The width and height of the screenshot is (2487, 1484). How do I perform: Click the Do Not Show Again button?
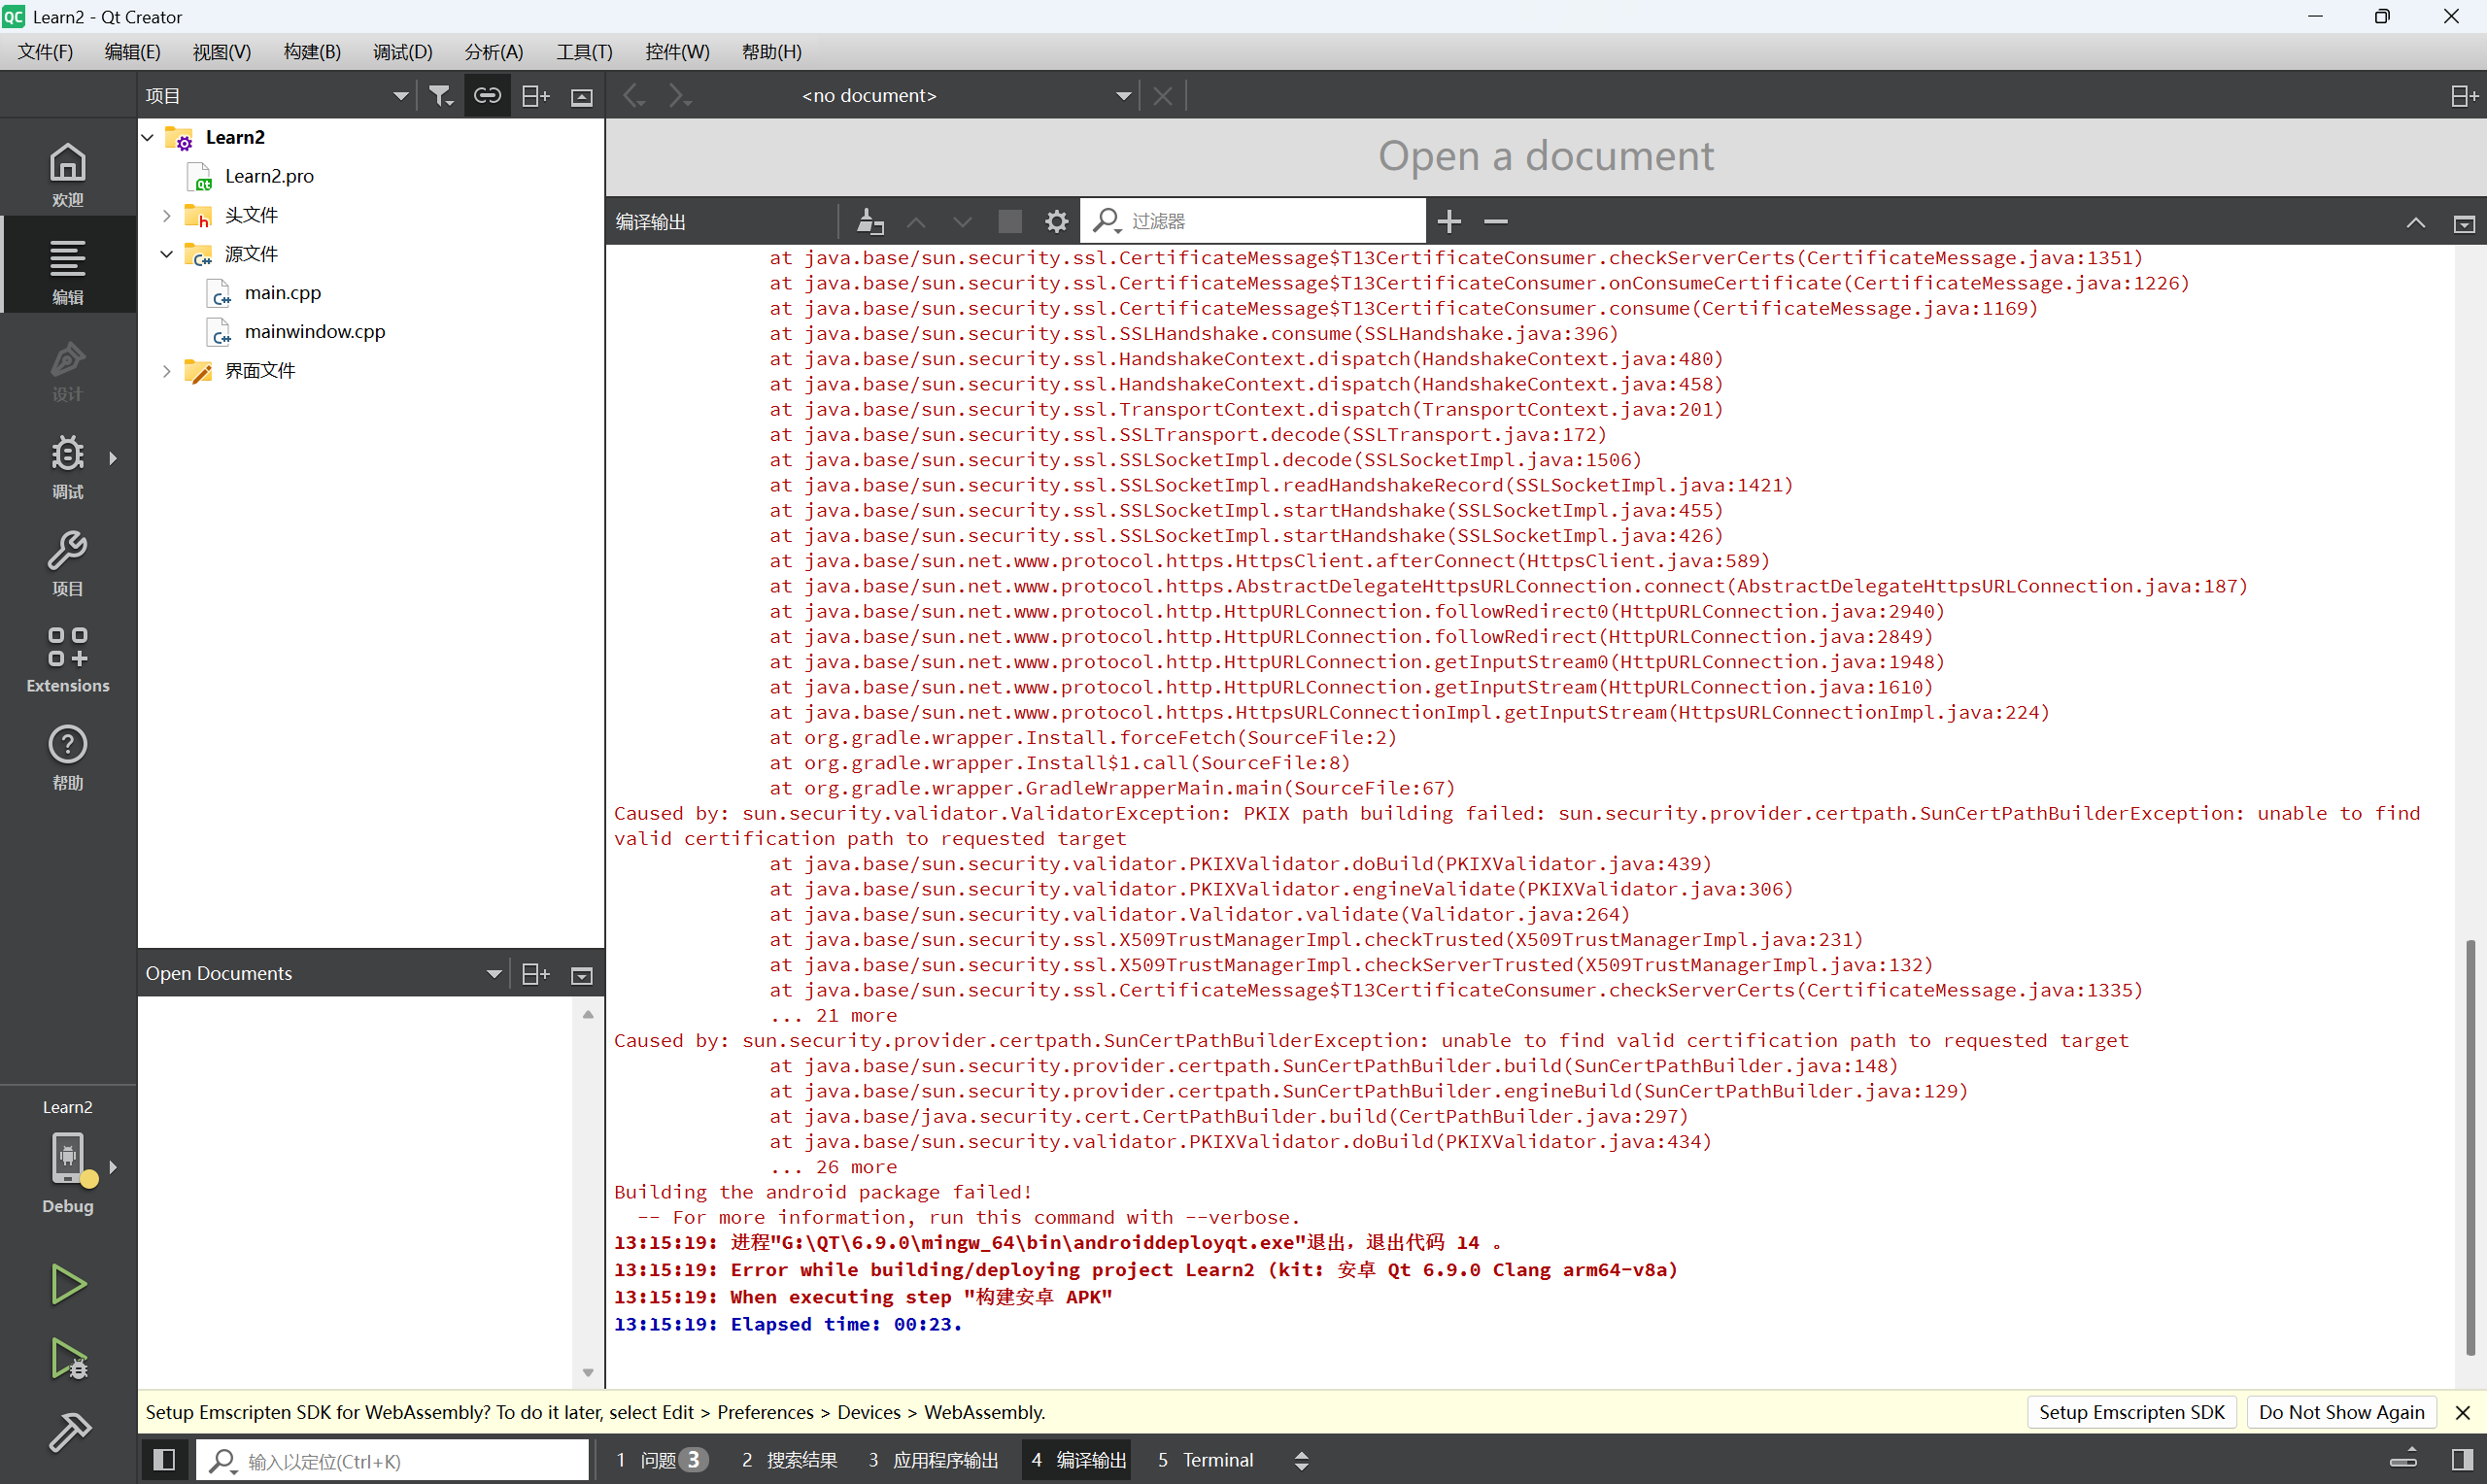(2341, 1412)
